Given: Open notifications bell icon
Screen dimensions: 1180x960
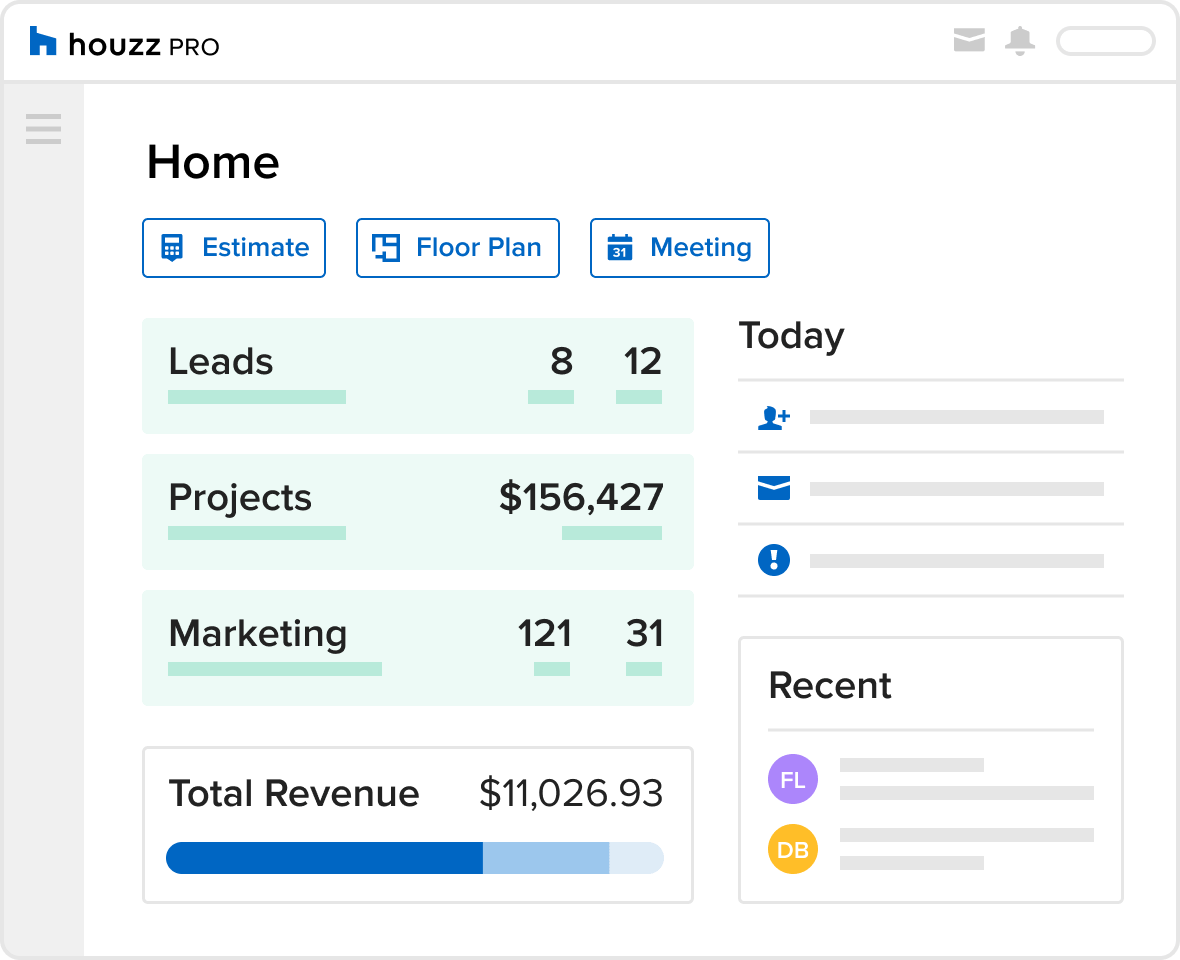Looking at the screenshot, I should coord(1020,41).
